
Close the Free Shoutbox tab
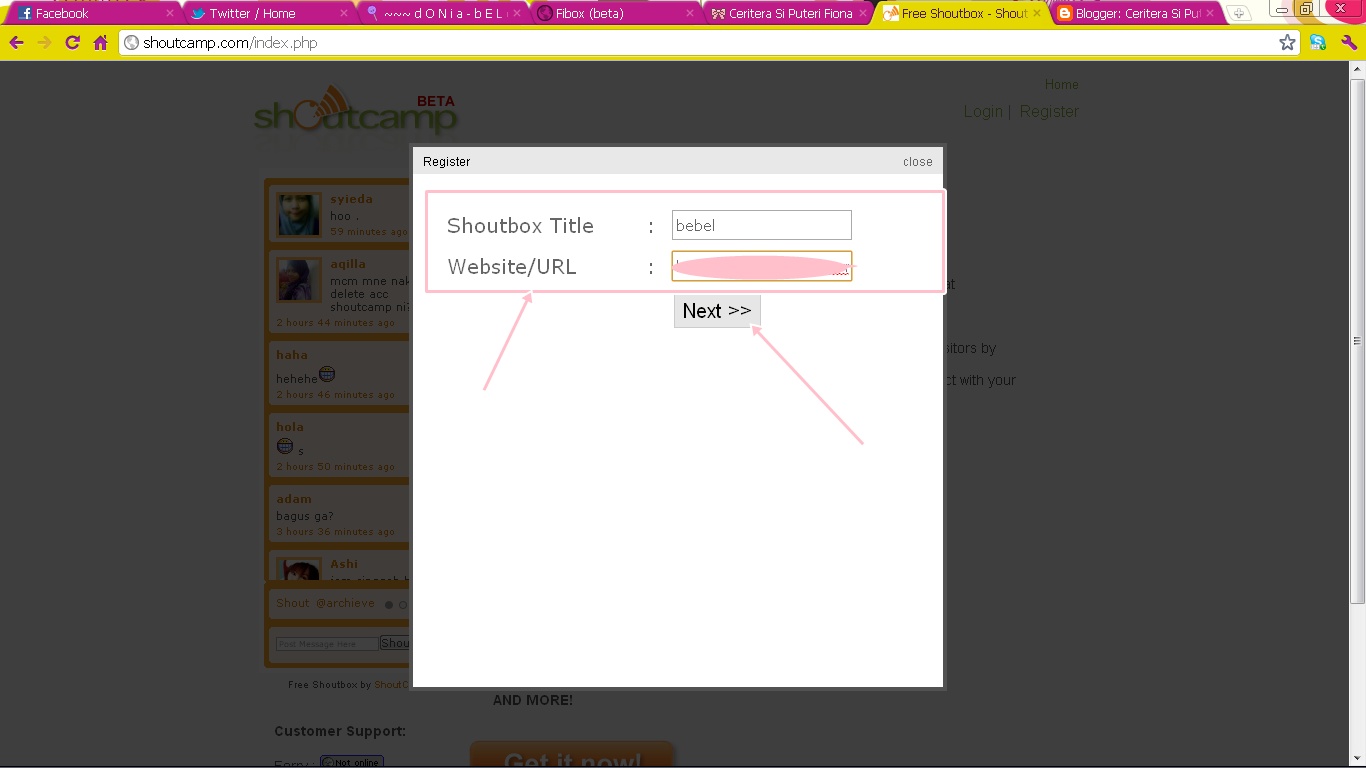click(1037, 14)
